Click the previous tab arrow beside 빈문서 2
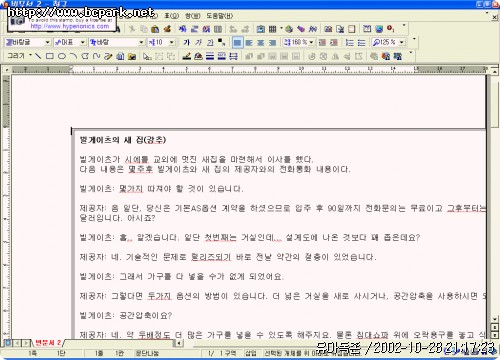 [17, 343]
